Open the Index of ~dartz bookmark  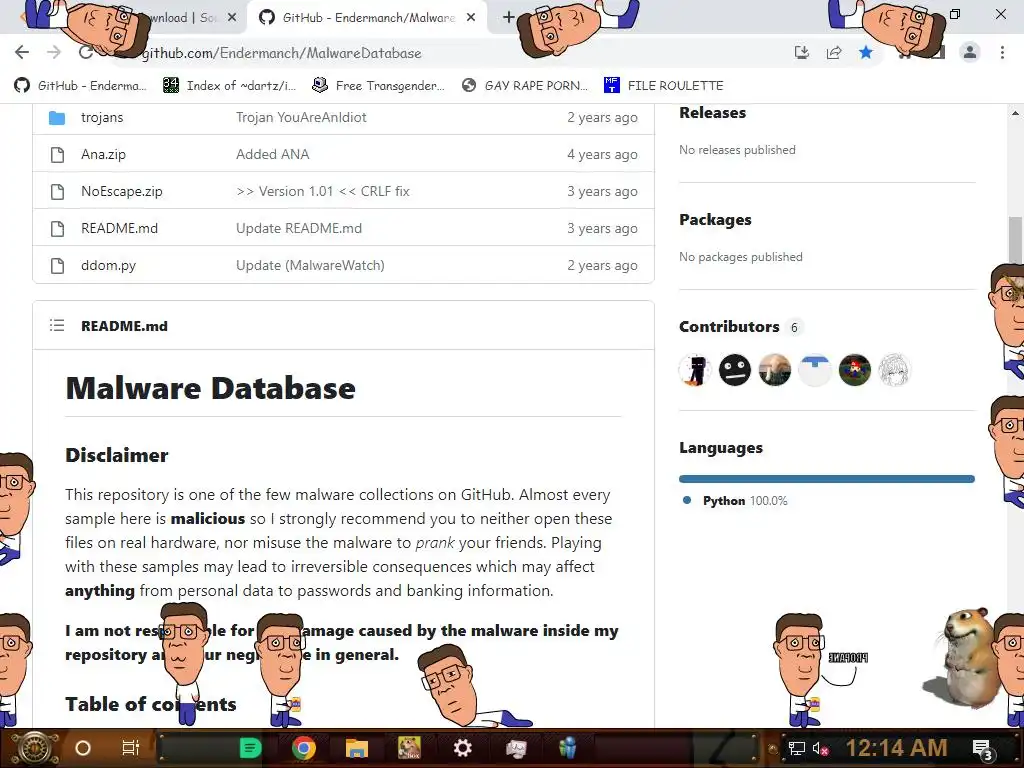coord(229,86)
